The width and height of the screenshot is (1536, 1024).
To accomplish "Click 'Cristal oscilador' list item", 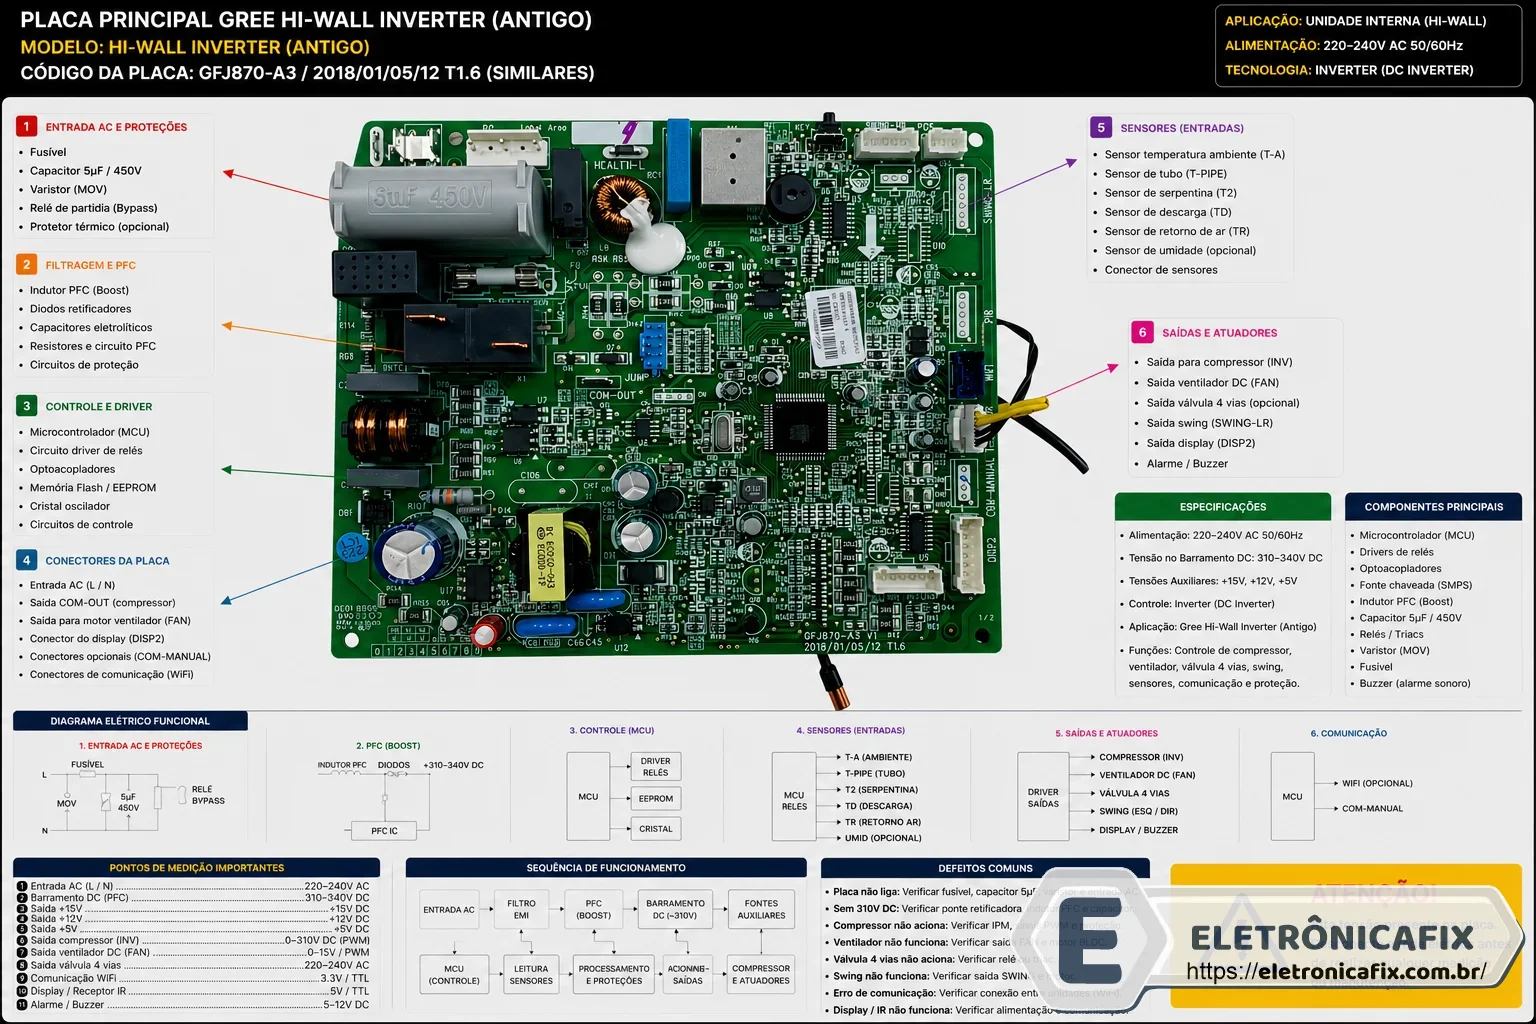I will [70, 506].
